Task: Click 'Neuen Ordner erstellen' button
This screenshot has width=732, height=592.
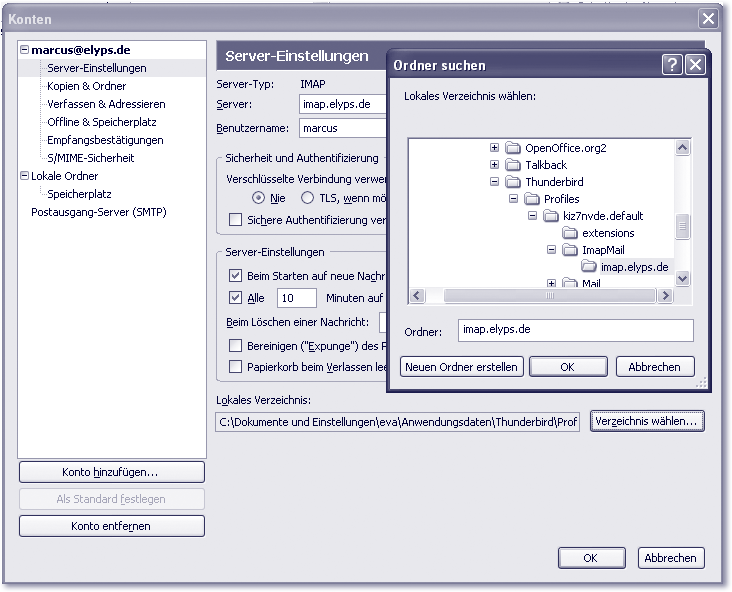Action: click(461, 367)
